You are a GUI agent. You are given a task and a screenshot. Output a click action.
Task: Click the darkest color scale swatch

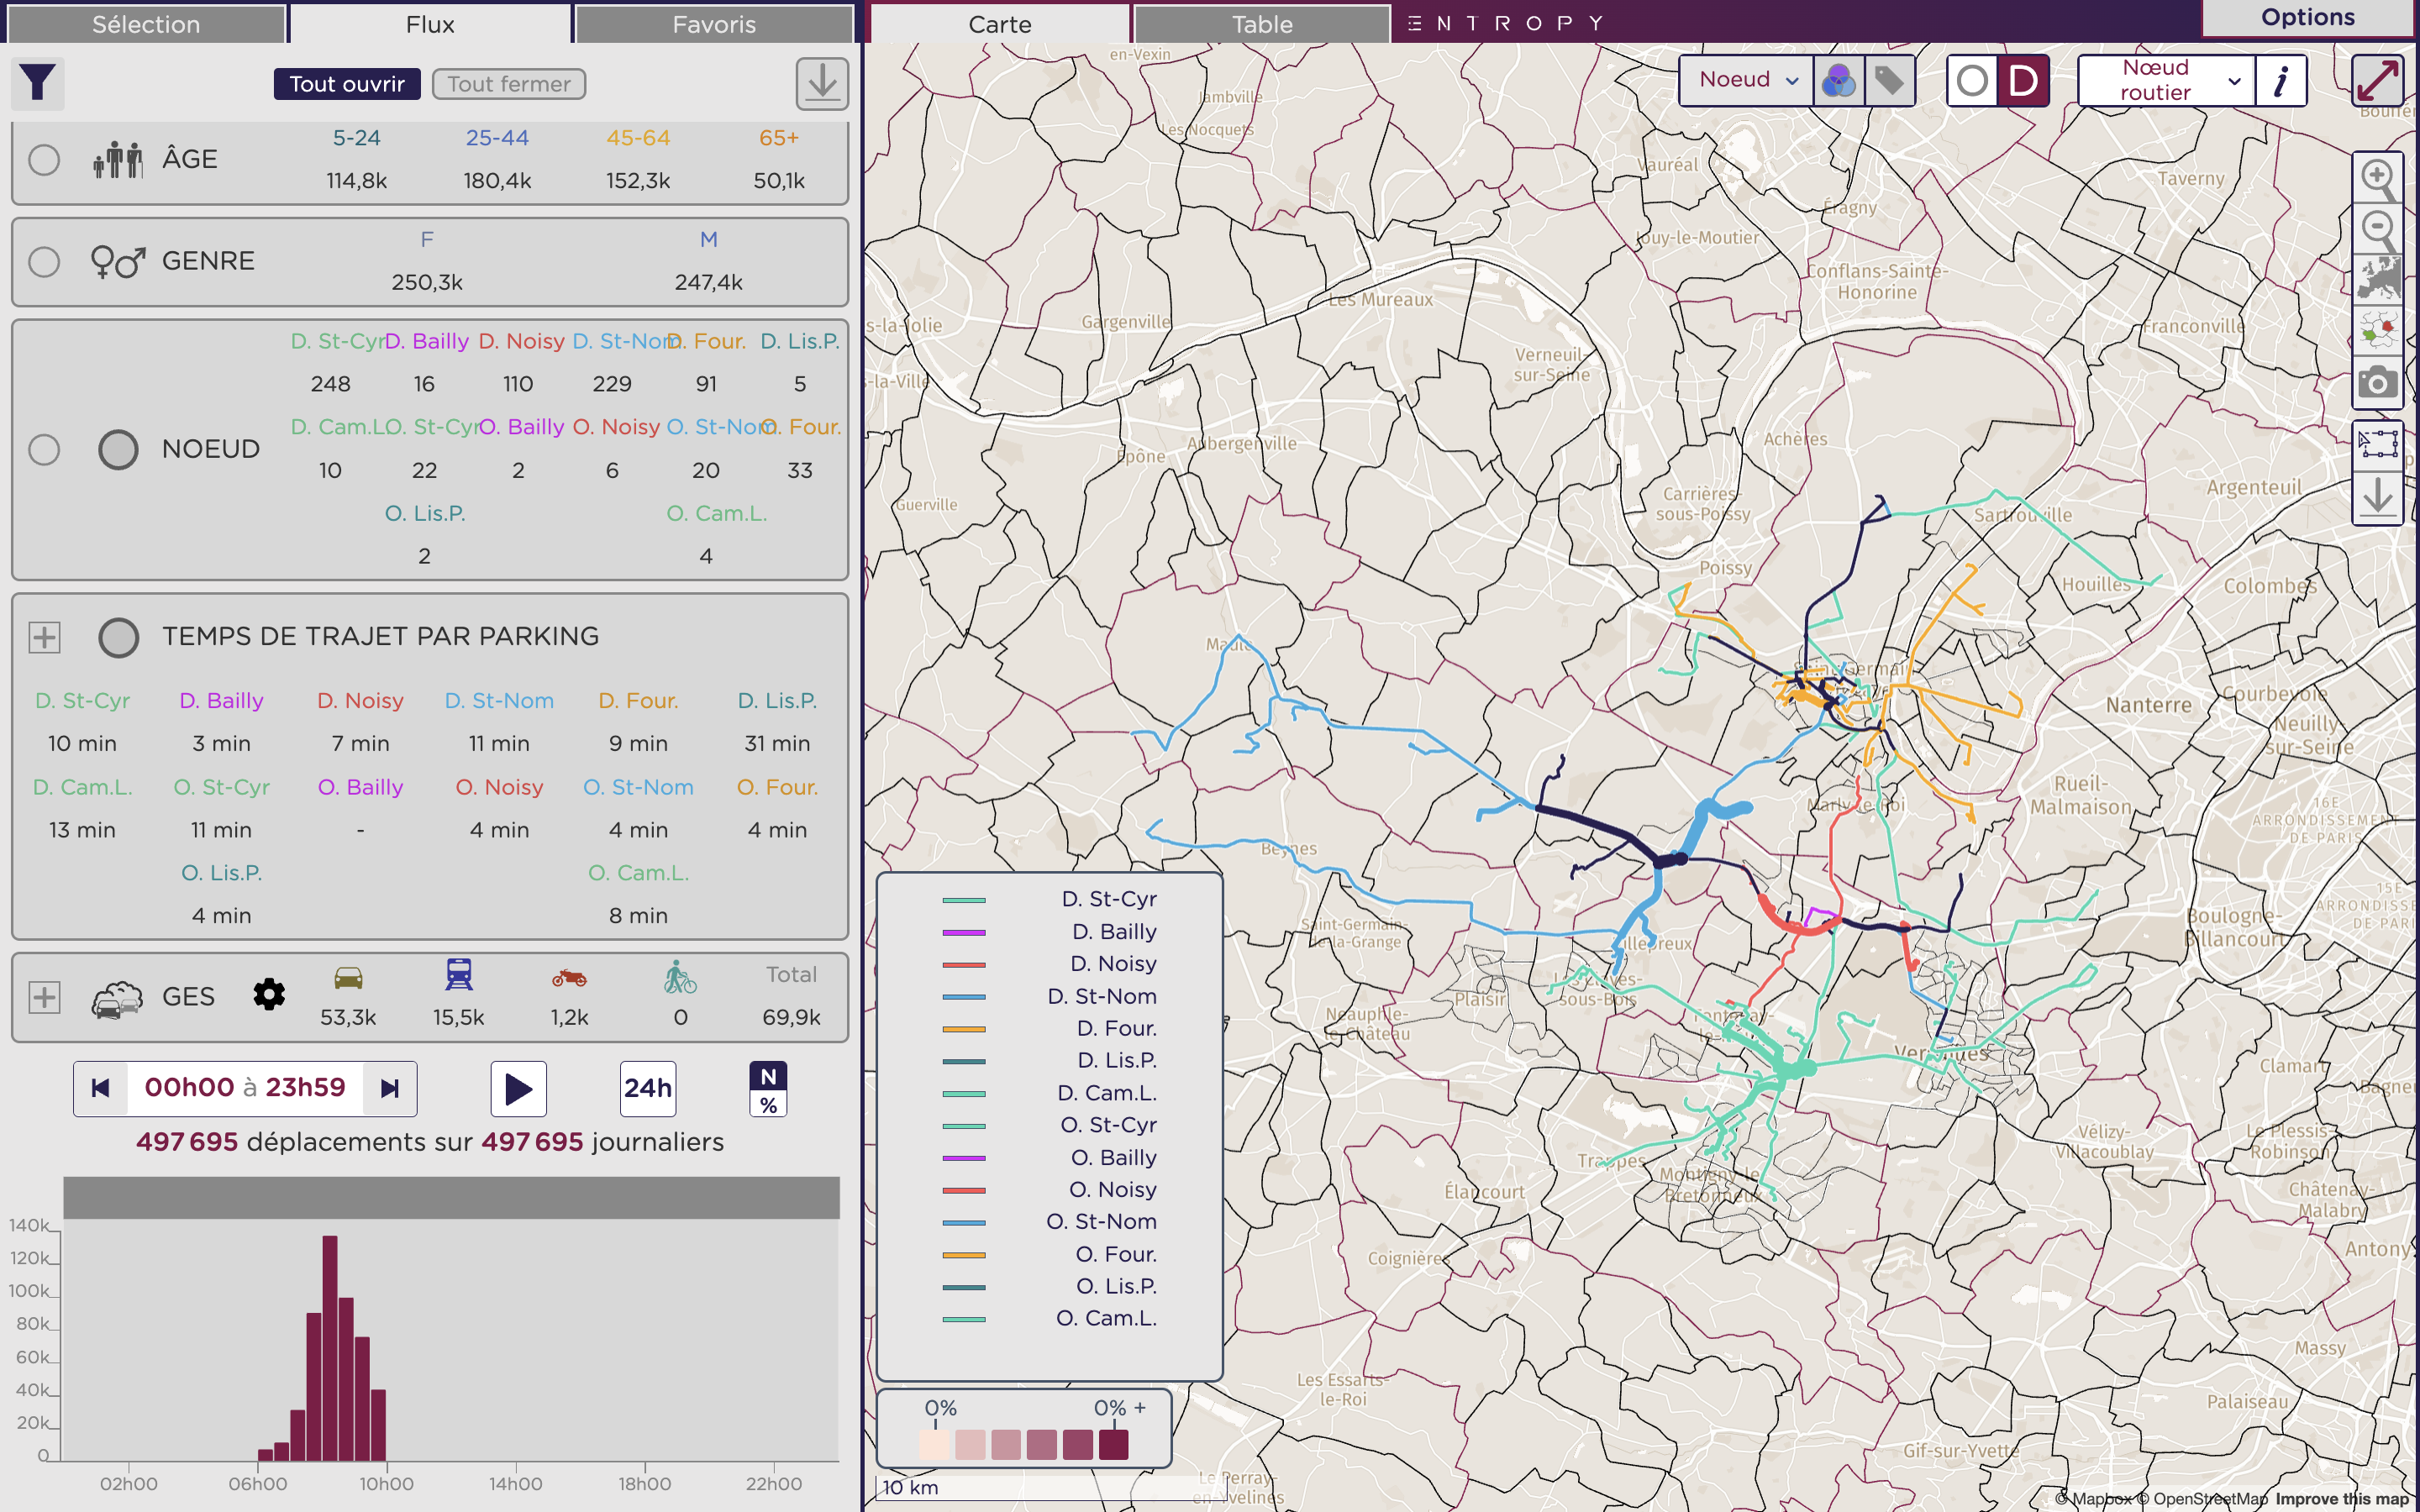pos(1113,1444)
